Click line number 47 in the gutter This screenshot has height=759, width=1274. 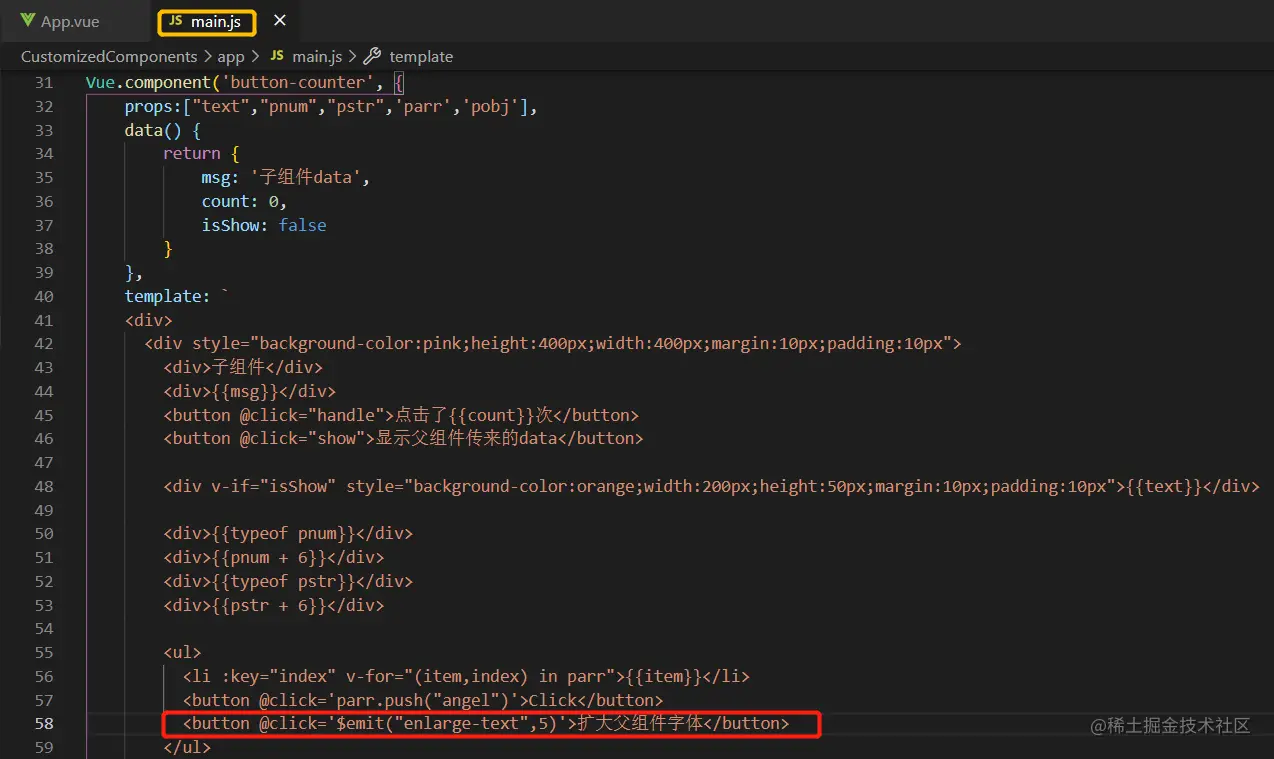coord(43,462)
